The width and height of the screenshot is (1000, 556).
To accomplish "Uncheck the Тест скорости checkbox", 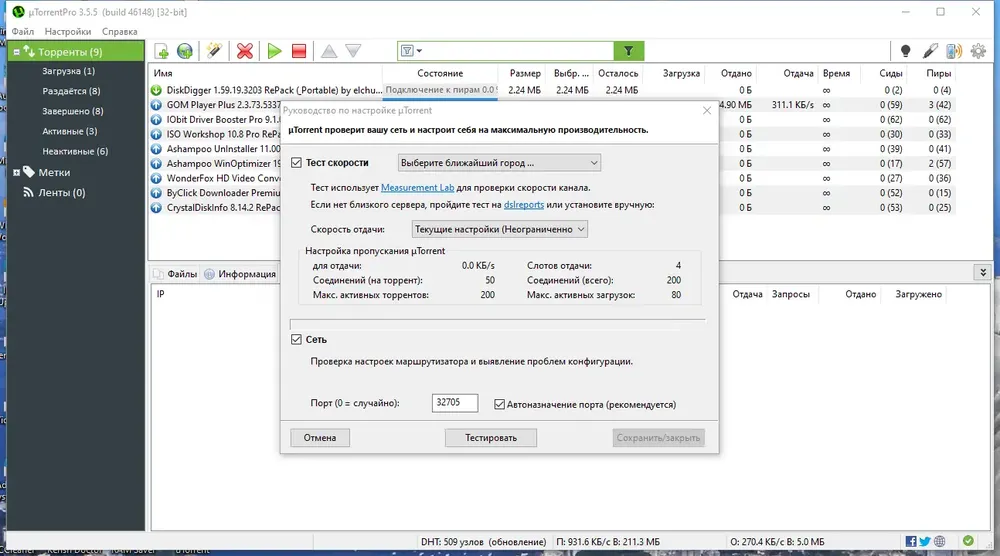I will (296, 163).
